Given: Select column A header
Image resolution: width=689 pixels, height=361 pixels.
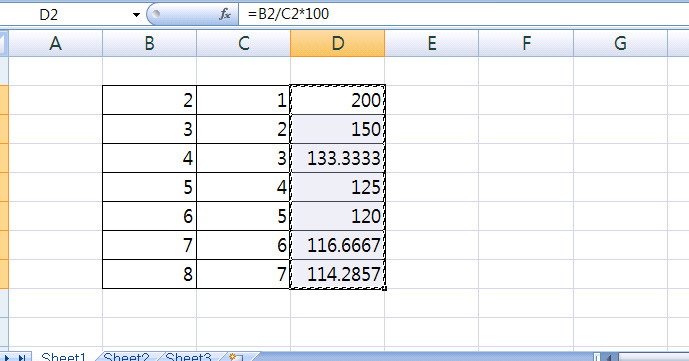Looking at the screenshot, I should pyautogui.click(x=55, y=43).
